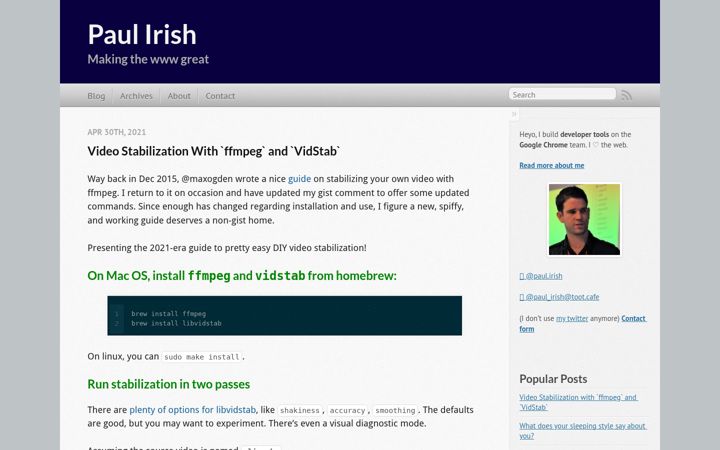Open the @paul_irish@toot.cafe link
This screenshot has height=450, width=720.
coord(559,297)
